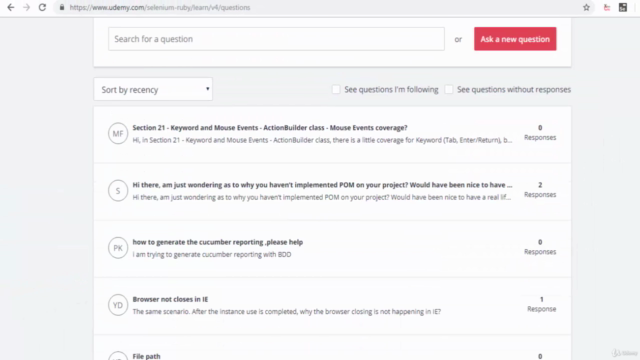The width and height of the screenshot is (640, 360).
Task: Bookmark this page with the star icon
Action: click(x=586, y=7)
